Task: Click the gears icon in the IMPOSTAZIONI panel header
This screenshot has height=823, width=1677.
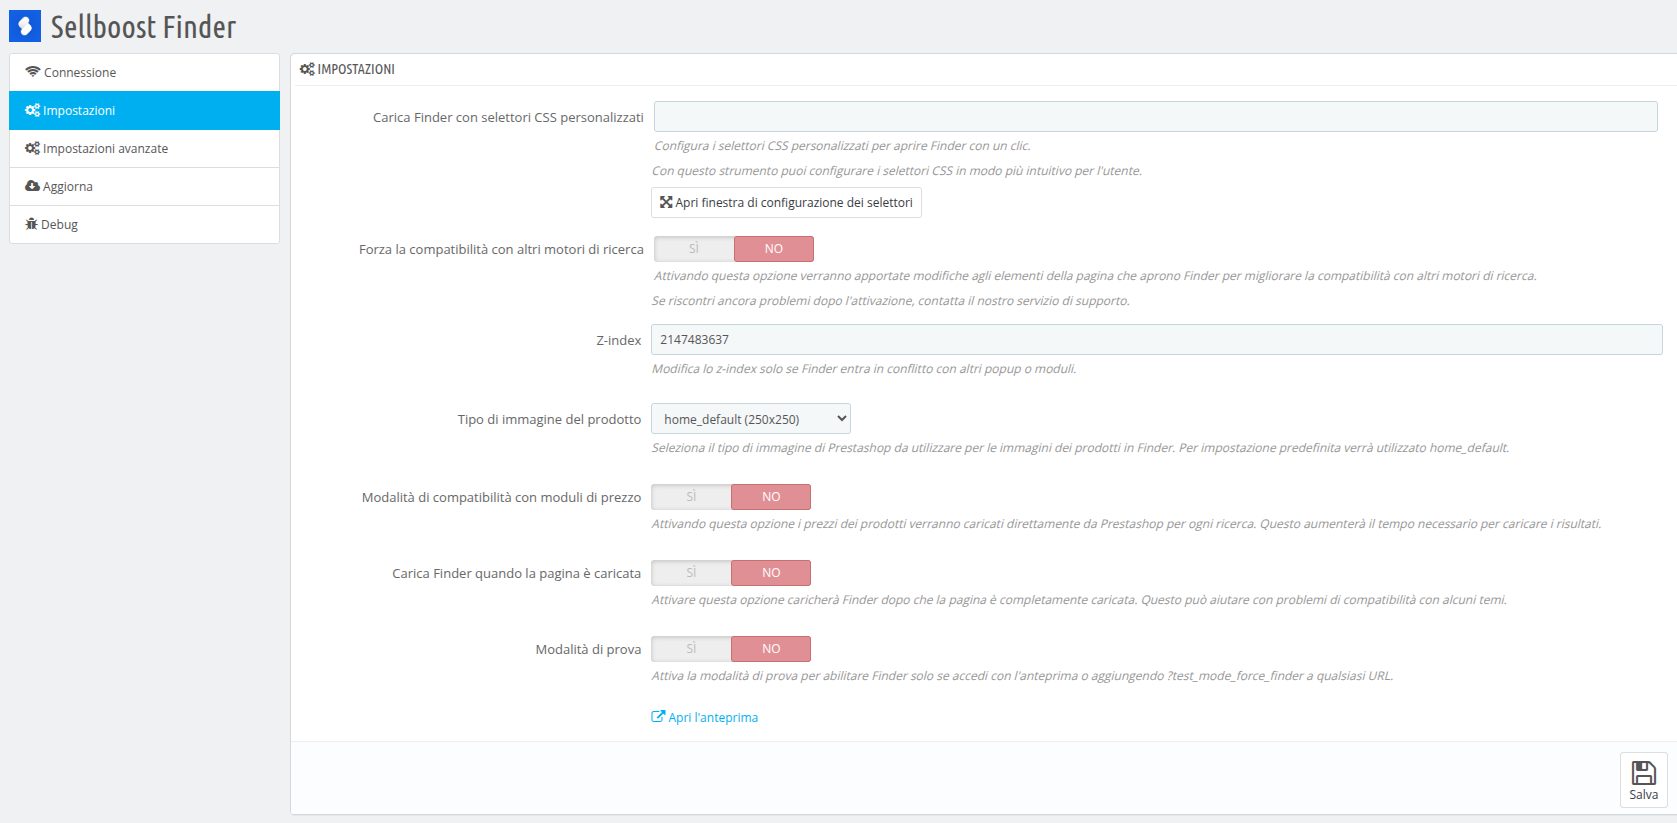Action: (x=307, y=69)
